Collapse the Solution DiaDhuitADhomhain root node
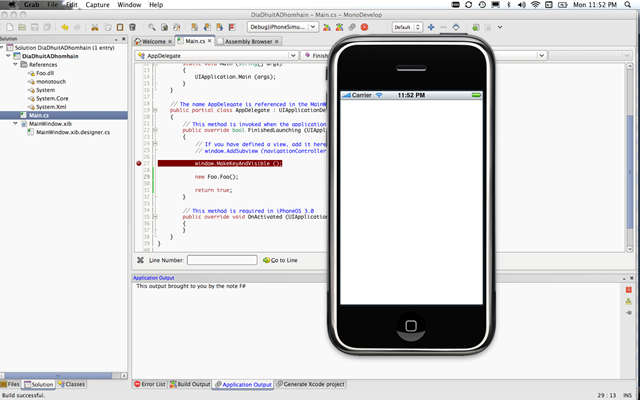The width and height of the screenshot is (640, 400). tap(2, 48)
